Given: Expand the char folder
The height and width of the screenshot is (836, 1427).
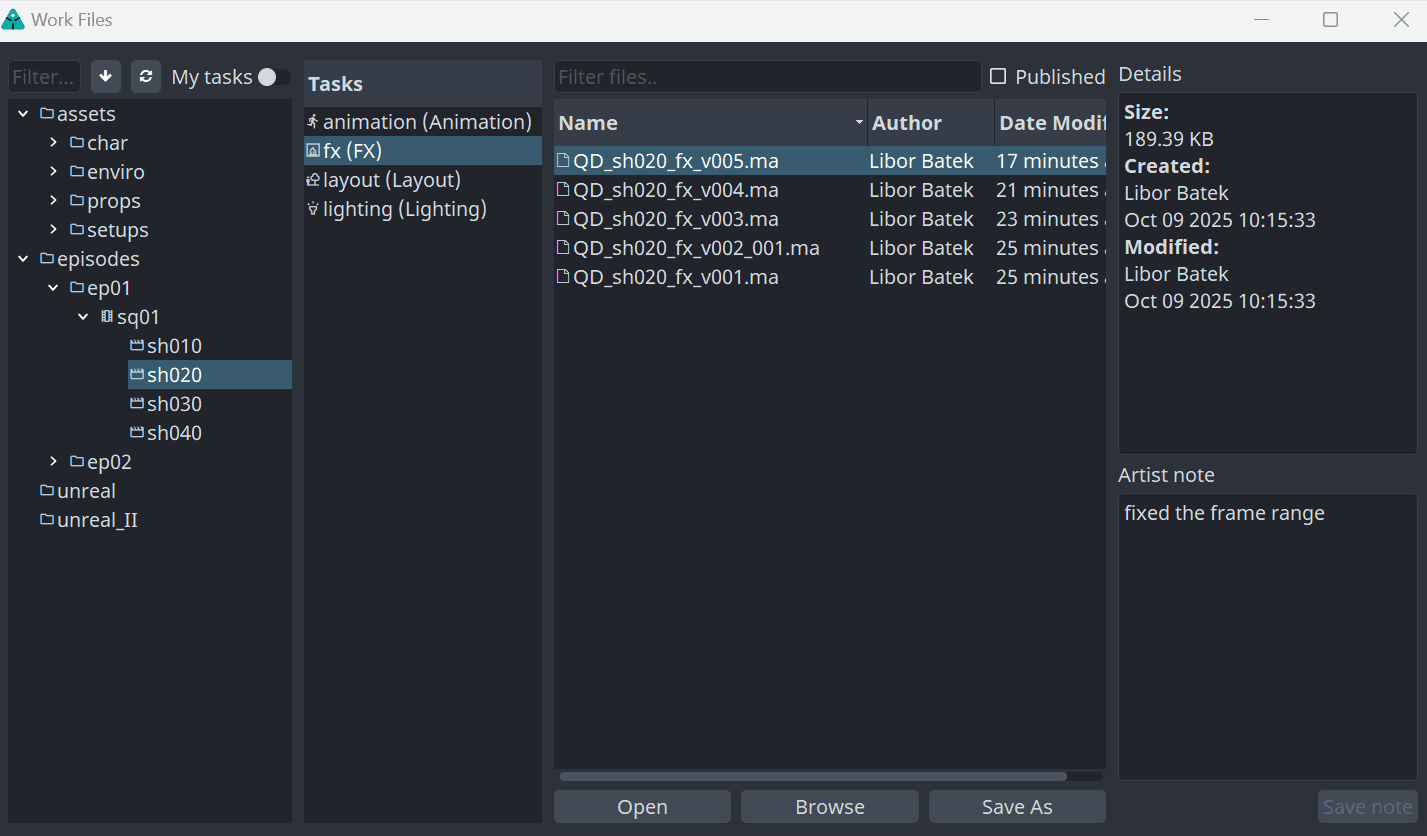Looking at the screenshot, I should pyautogui.click(x=53, y=143).
